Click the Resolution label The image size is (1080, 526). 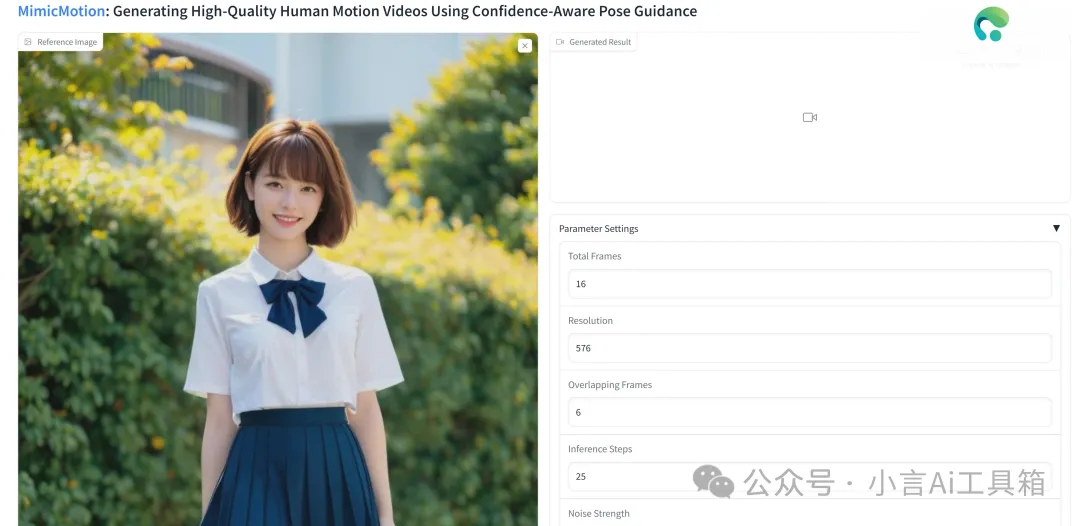pyautogui.click(x=590, y=321)
